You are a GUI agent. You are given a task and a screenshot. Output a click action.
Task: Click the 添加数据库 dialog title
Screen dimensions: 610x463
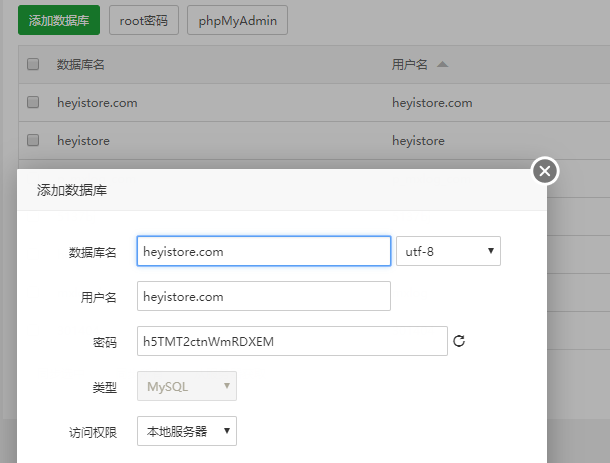pyautogui.click(x=72, y=190)
